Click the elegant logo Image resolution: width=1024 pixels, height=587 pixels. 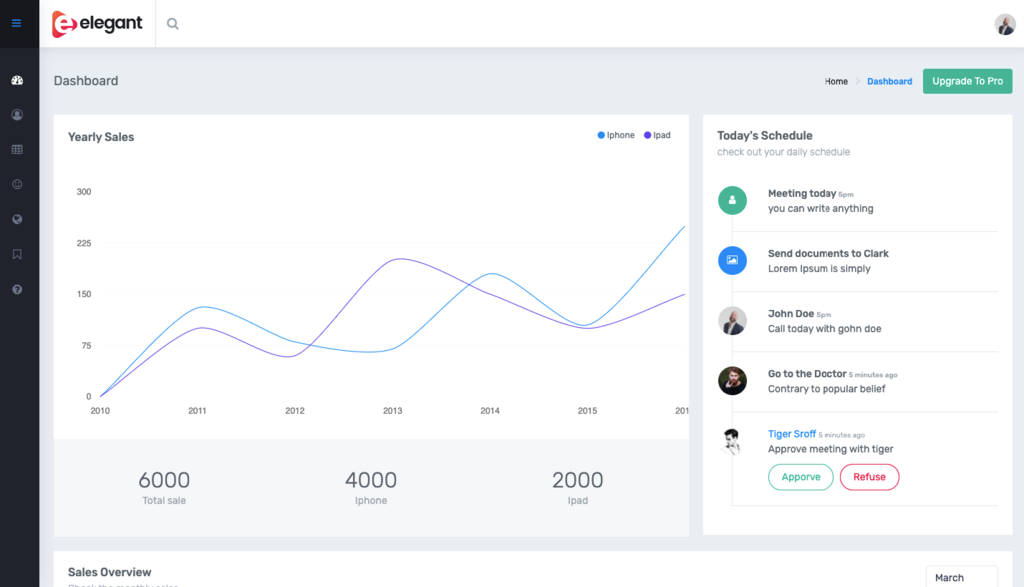coord(97,24)
